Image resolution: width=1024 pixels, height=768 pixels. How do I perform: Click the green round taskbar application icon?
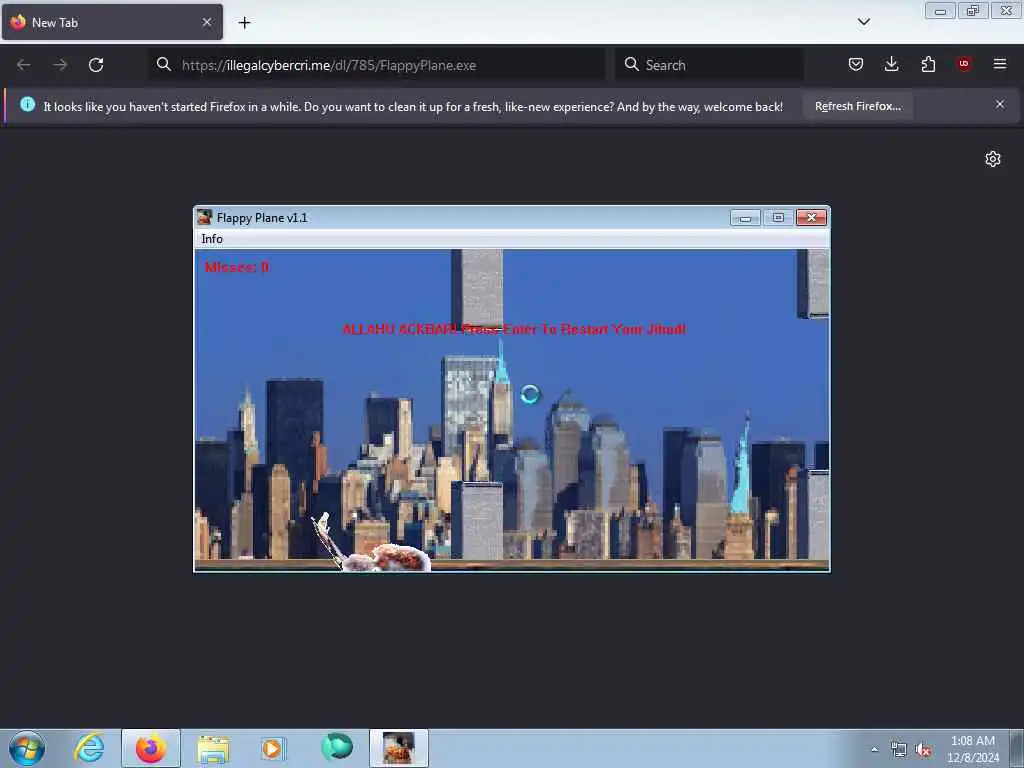[x=337, y=747]
